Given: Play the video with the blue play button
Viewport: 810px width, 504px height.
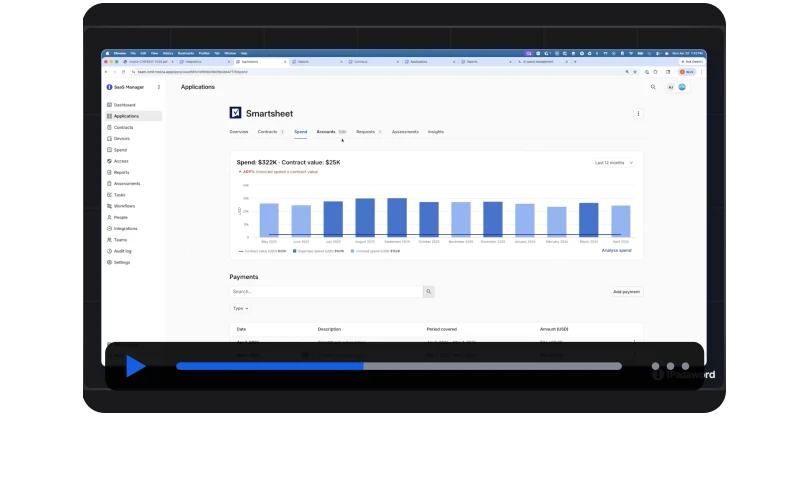Looking at the screenshot, I should (x=135, y=366).
